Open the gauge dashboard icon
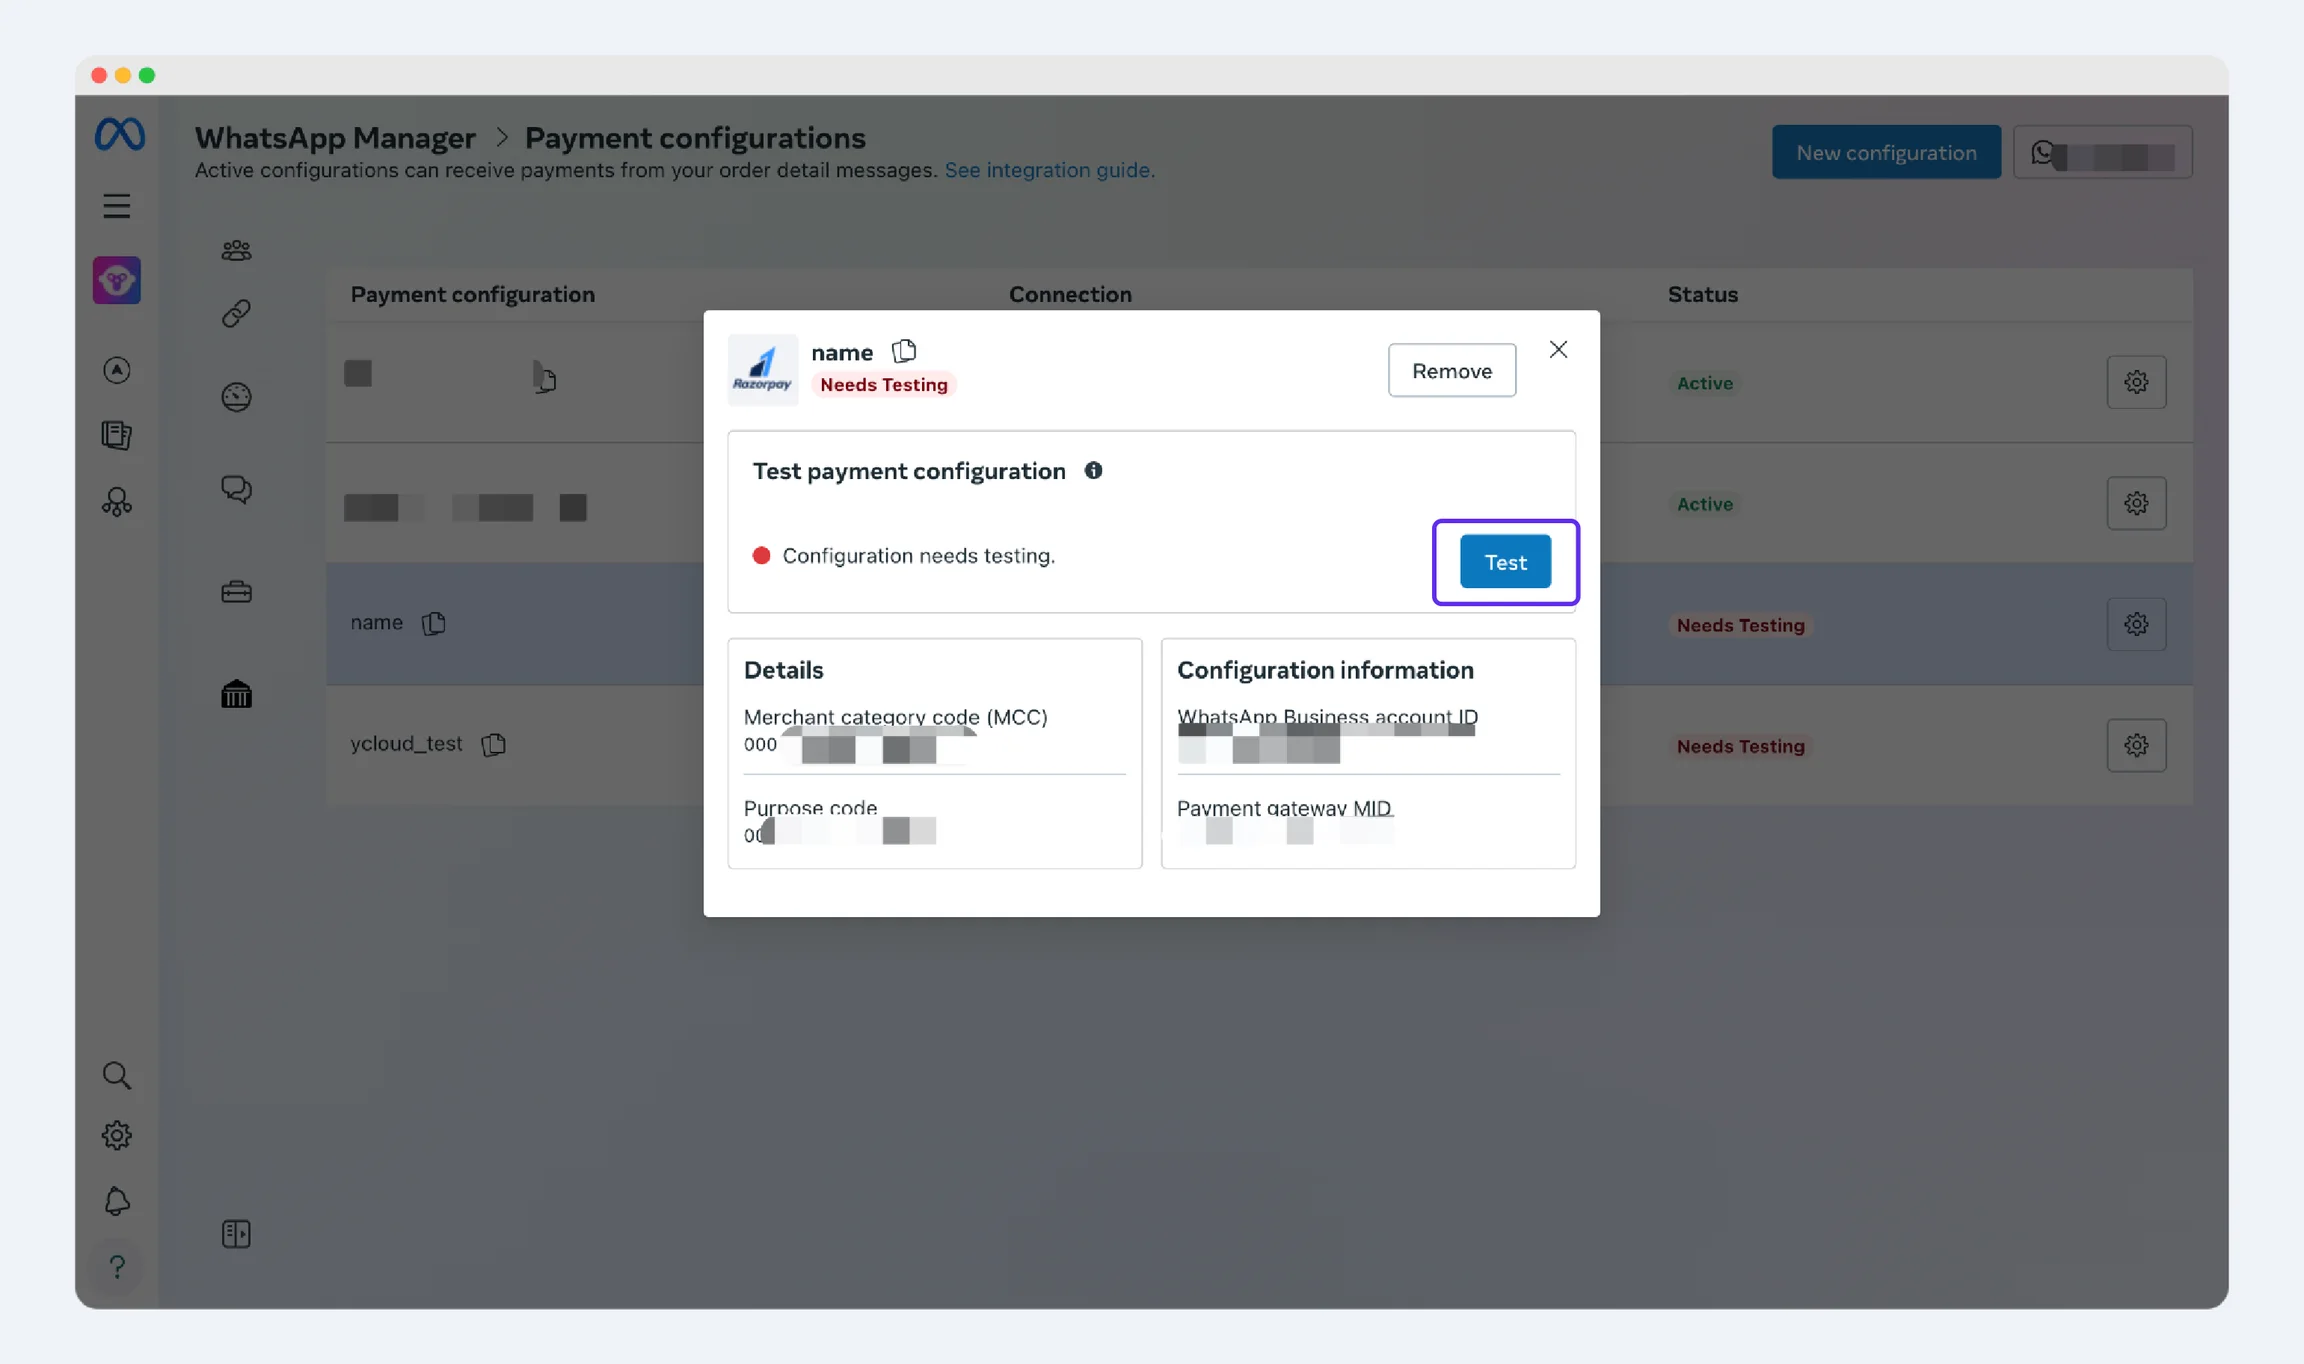This screenshot has width=2304, height=1364. point(236,397)
